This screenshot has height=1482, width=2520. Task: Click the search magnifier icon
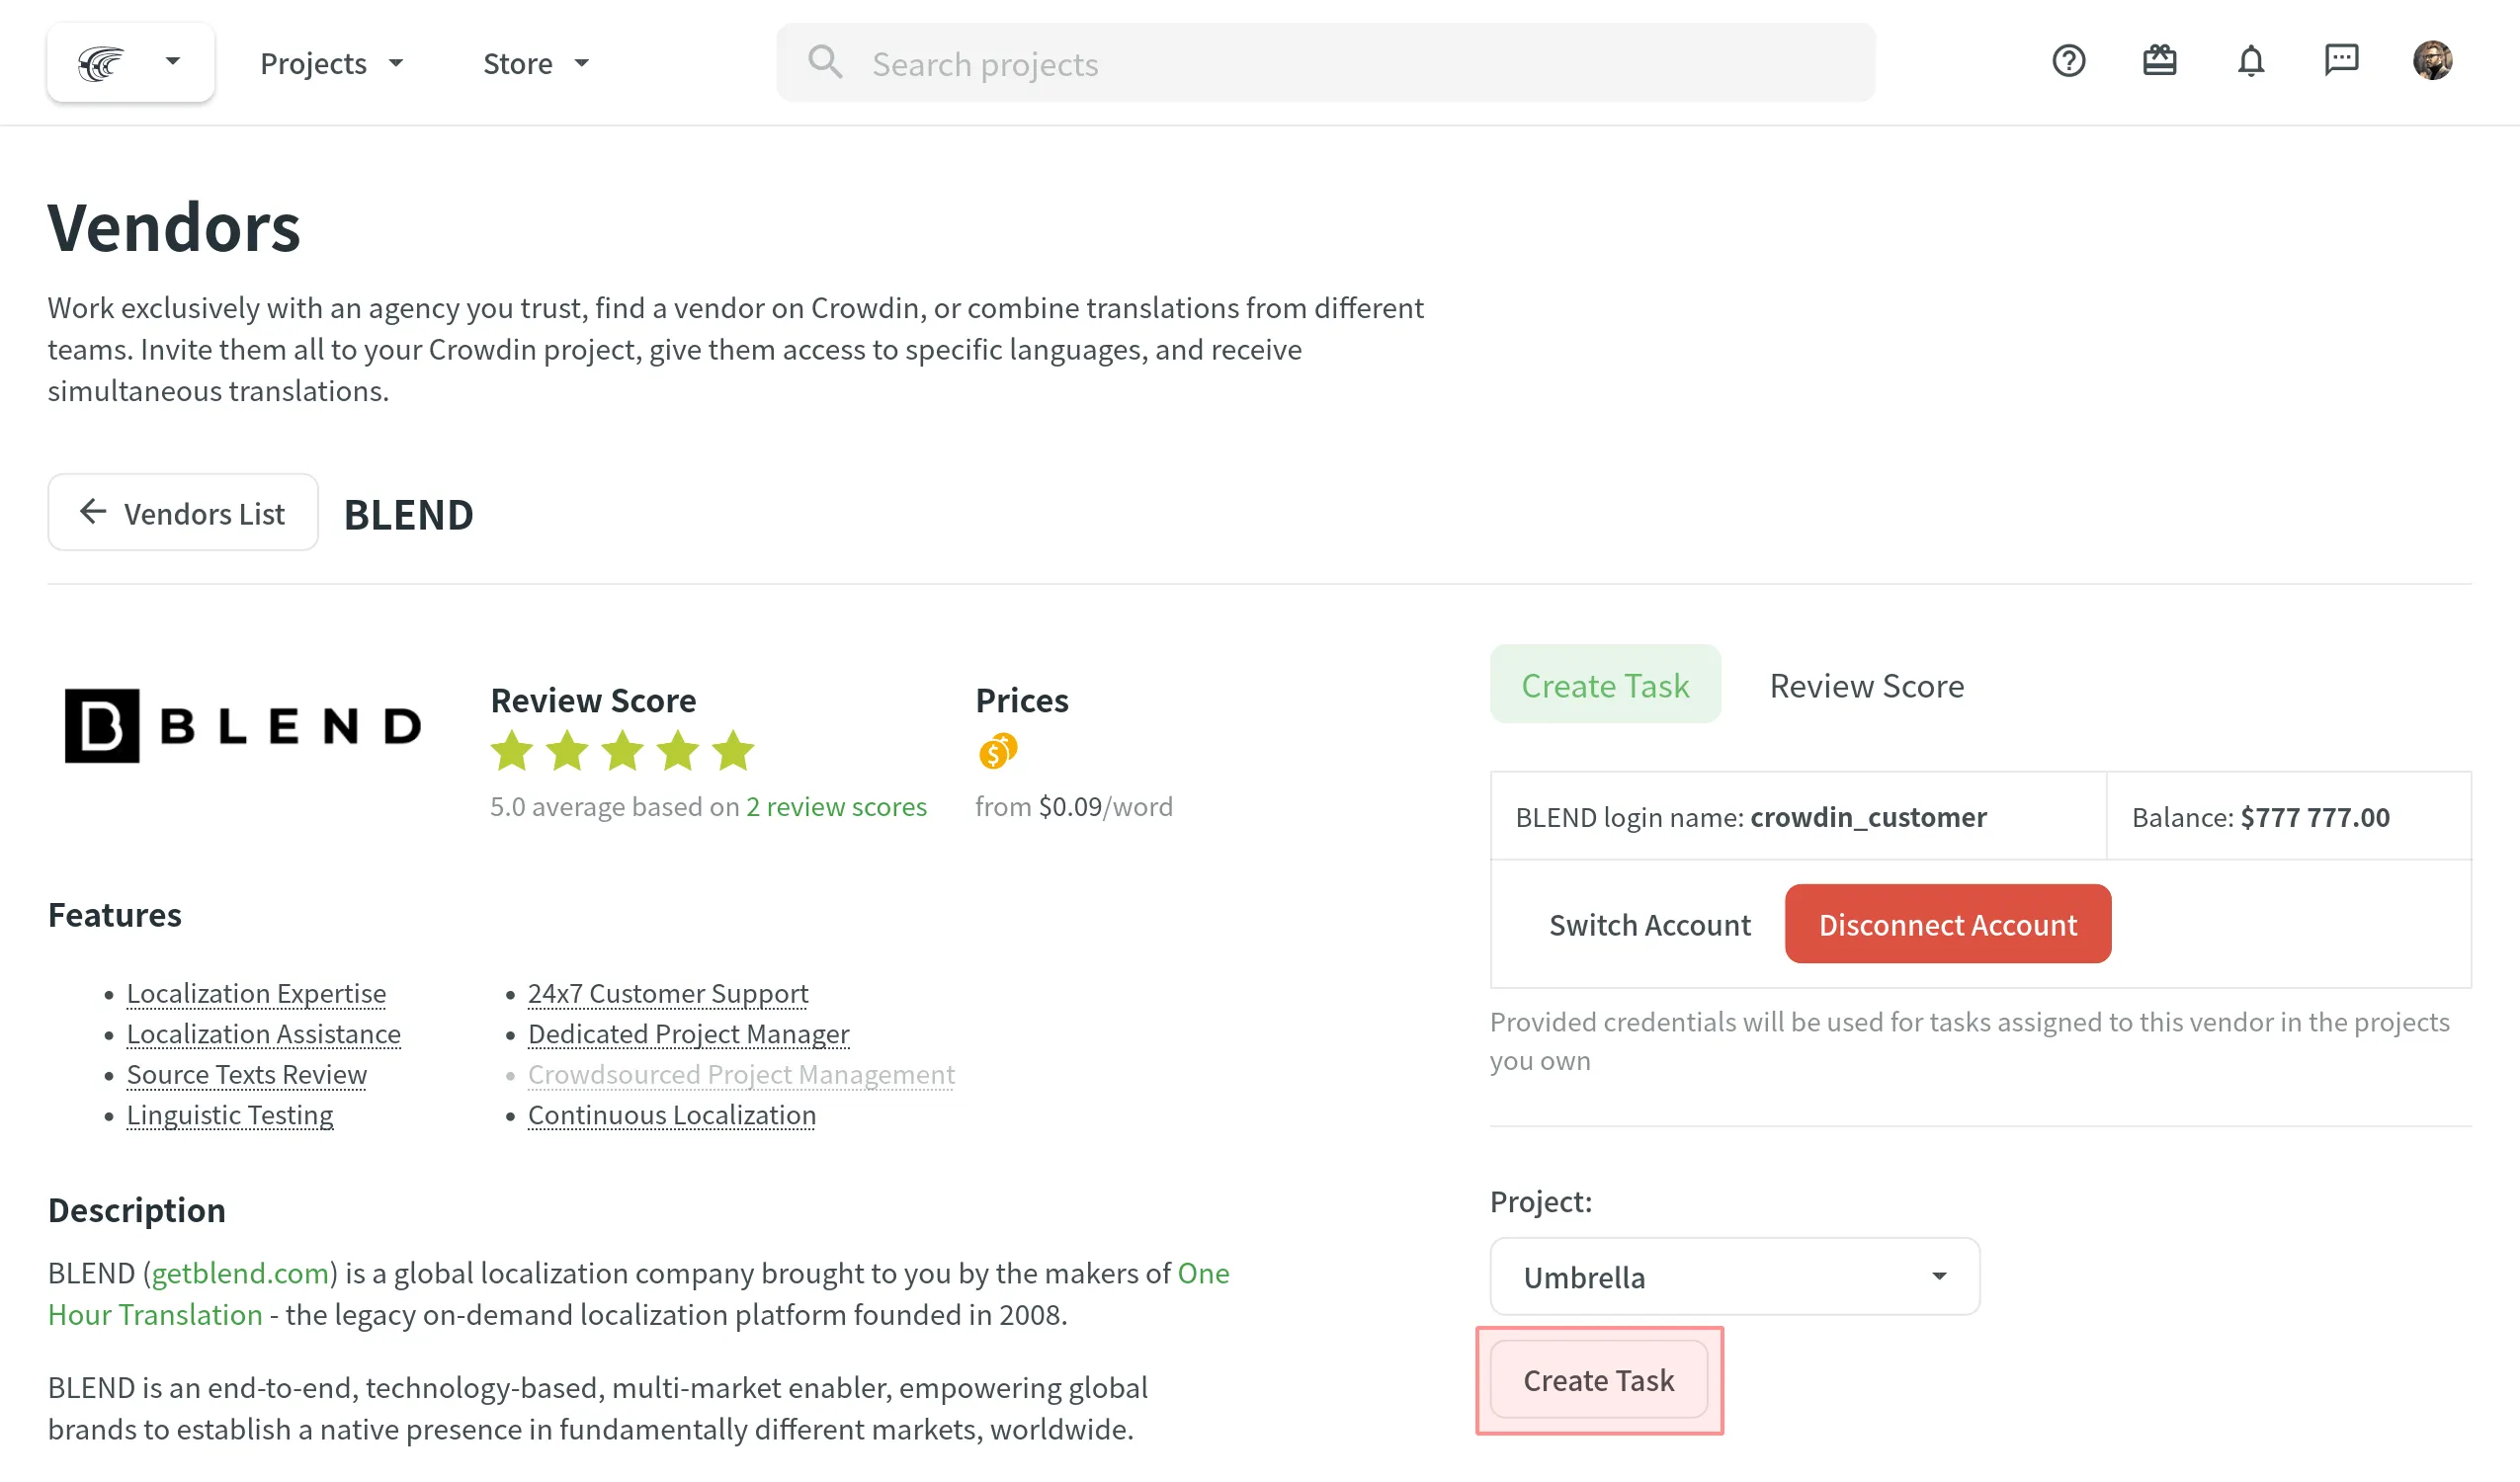(x=825, y=62)
